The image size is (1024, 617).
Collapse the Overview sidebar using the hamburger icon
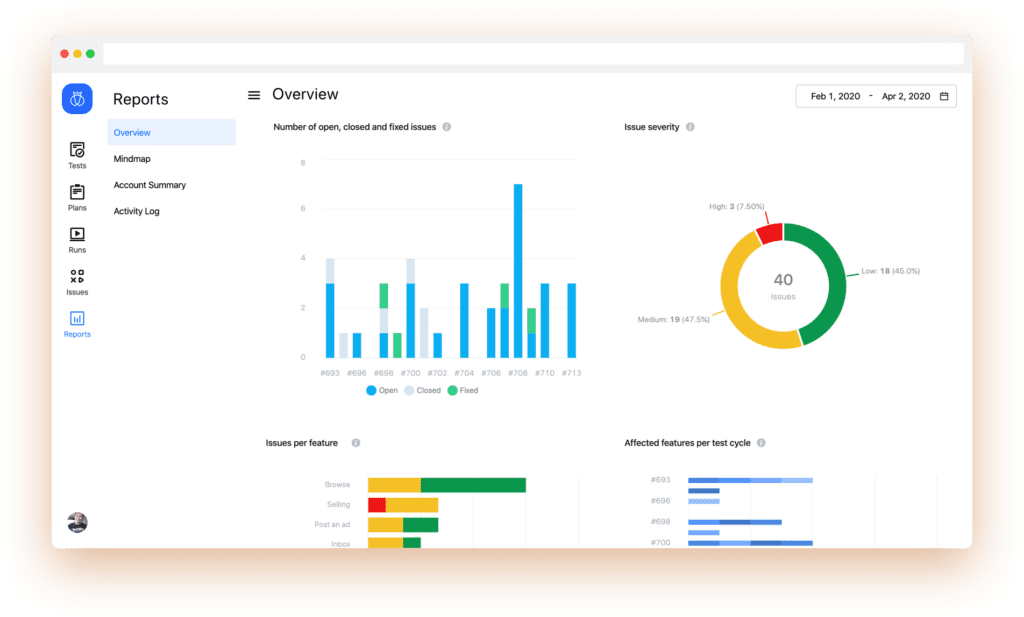253,94
